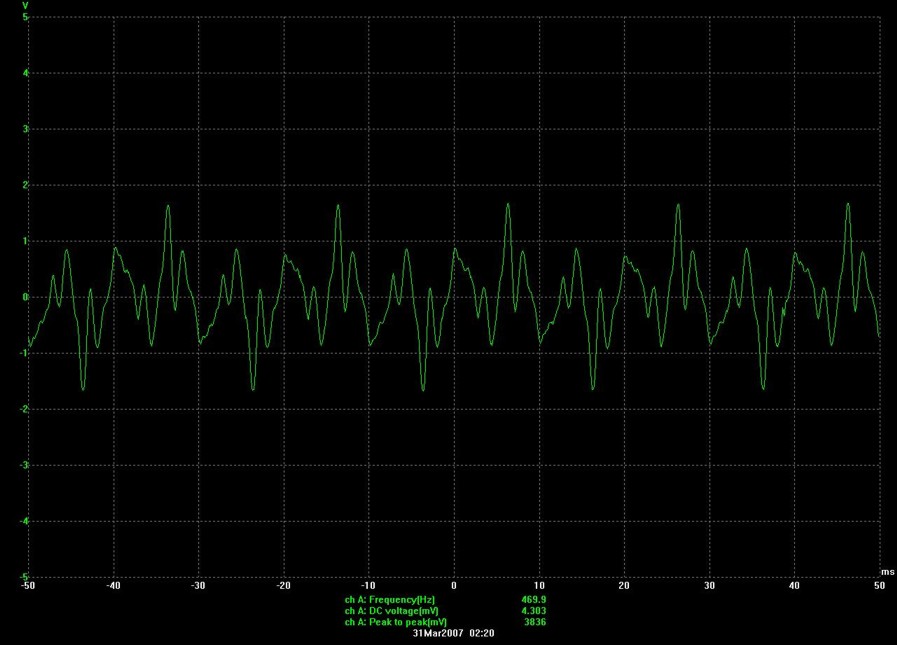This screenshot has width=897, height=645.
Task: Click the -10 time axis tick label
Action: tap(368, 585)
